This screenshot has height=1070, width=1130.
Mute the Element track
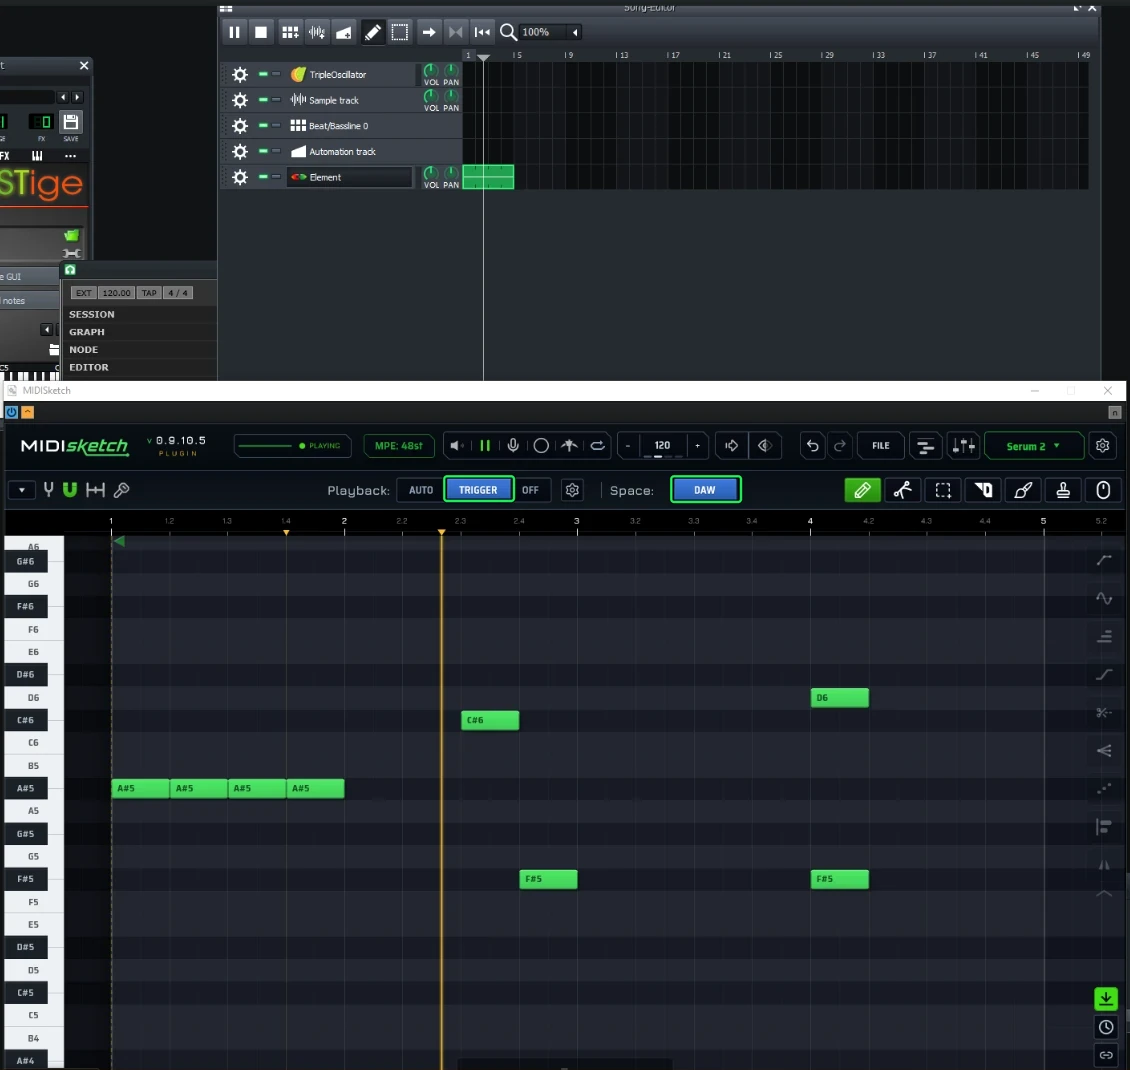[263, 177]
